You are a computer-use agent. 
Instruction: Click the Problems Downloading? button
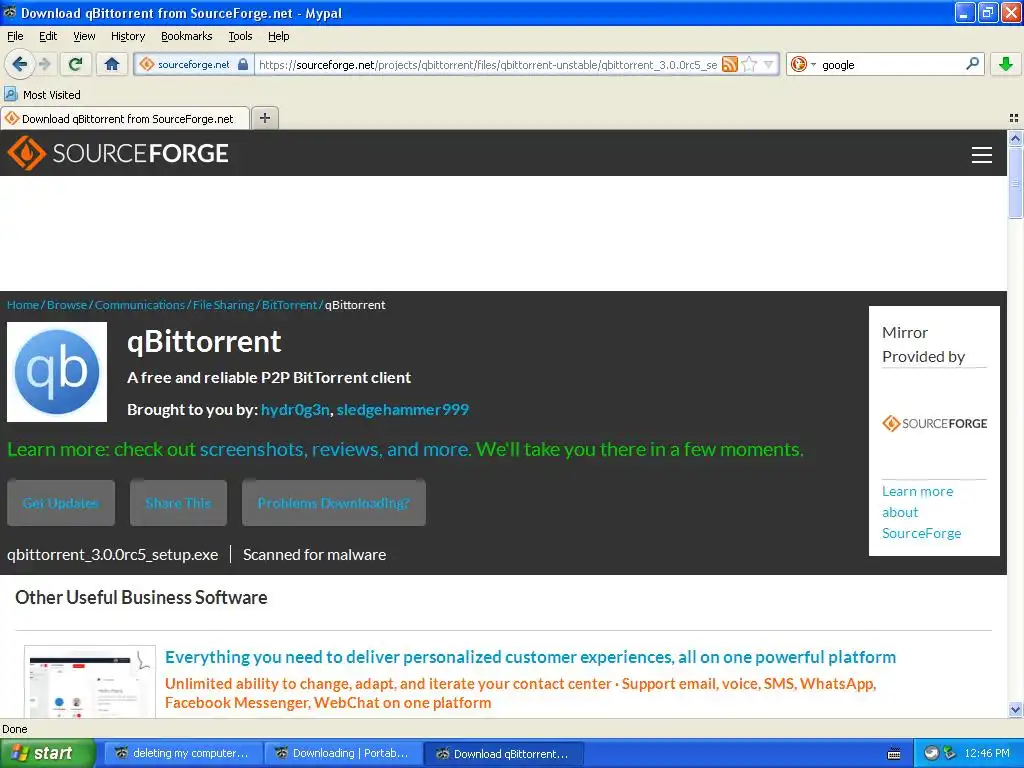(x=334, y=503)
